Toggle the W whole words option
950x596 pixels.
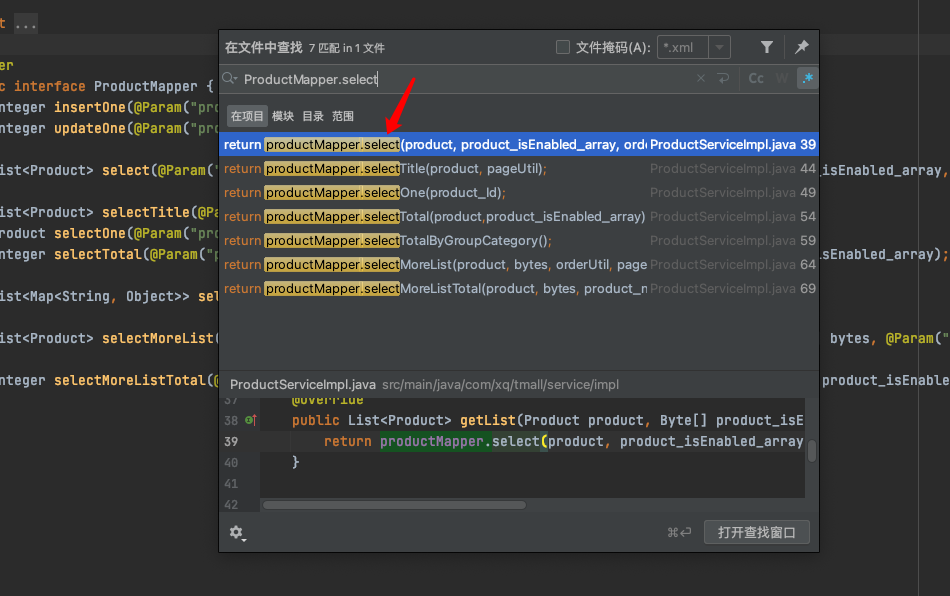coord(782,79)
